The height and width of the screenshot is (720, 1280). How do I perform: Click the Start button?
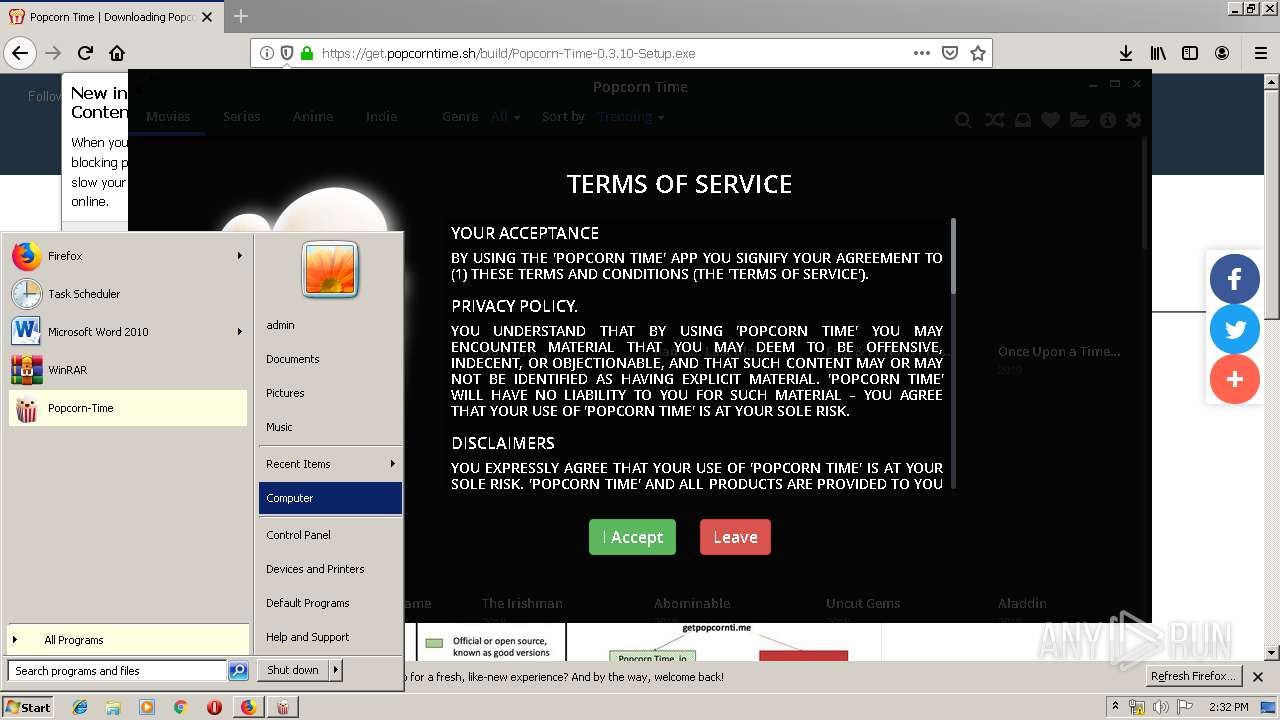coord(28,707)
